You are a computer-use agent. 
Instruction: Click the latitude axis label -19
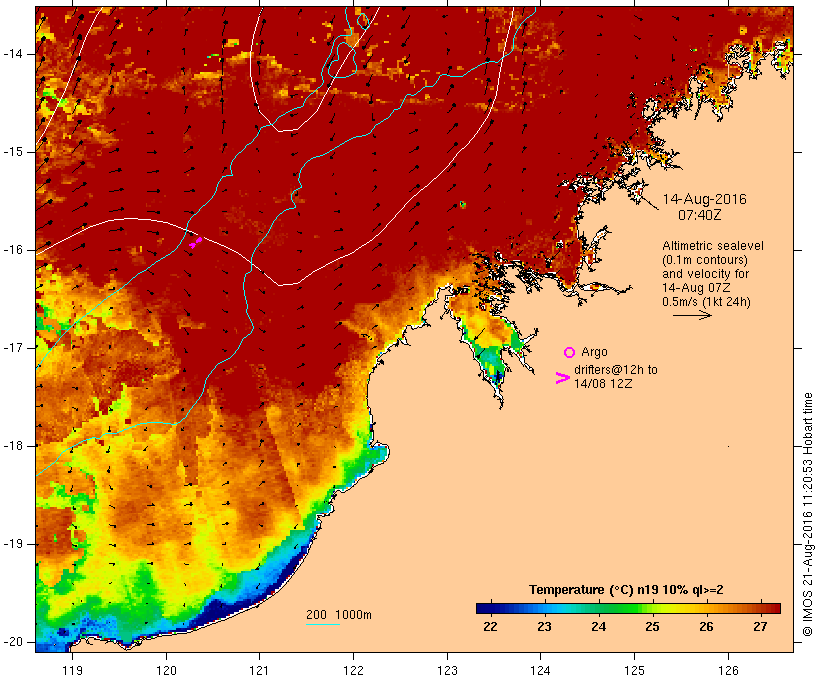point(13,544)
